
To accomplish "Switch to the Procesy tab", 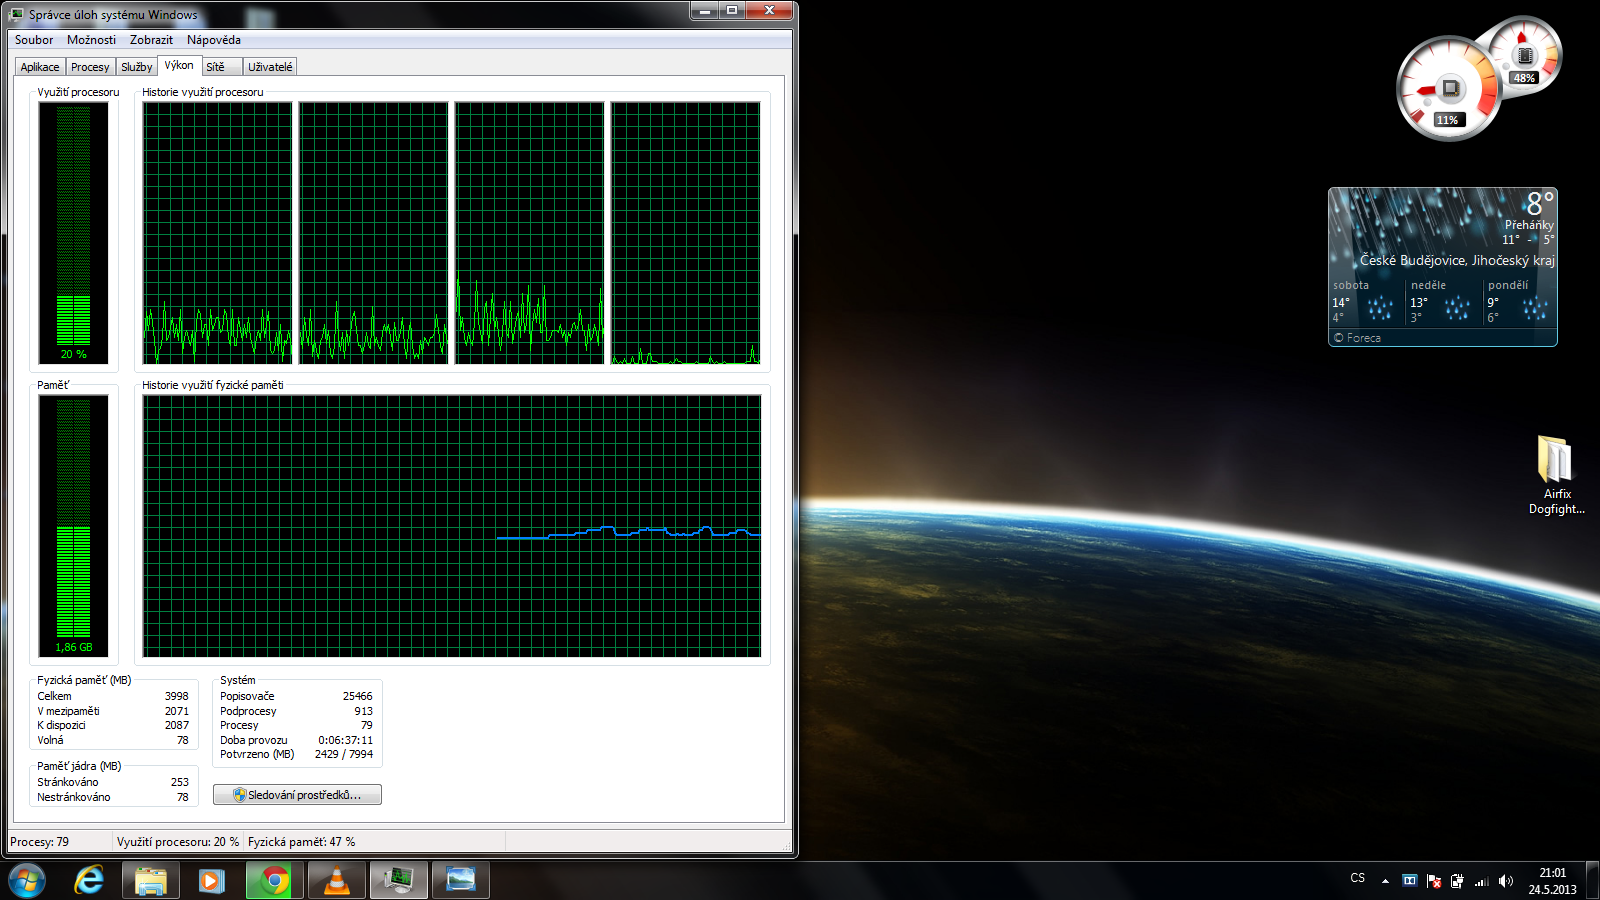I will pyautogui.click(x=90, y=67).
